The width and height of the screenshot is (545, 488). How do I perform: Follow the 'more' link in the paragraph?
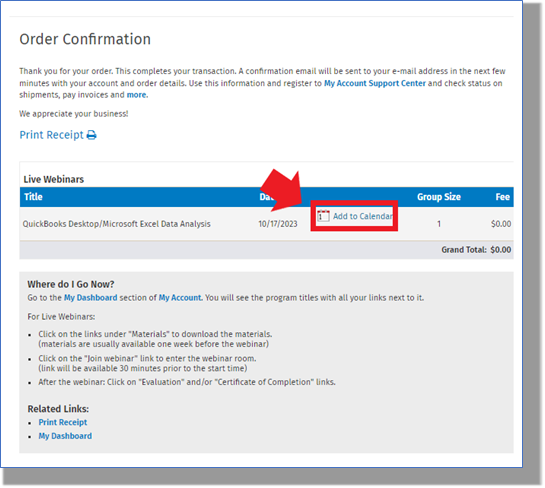pyautogui.click(x=137, y=95)
